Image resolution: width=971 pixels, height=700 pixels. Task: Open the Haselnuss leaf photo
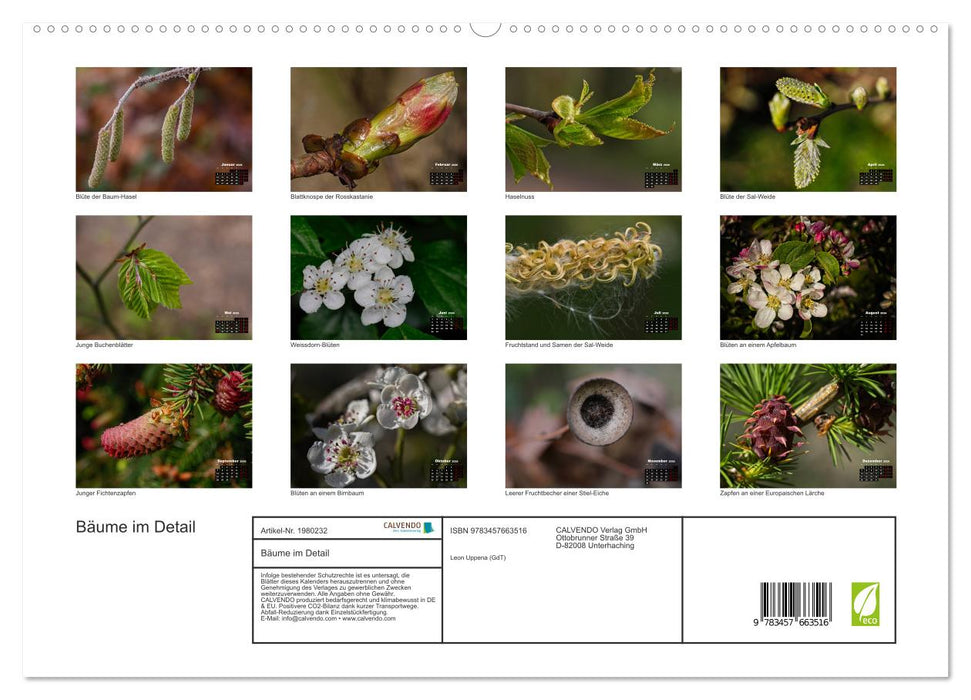pyautogui.click(x=593, y=129)
